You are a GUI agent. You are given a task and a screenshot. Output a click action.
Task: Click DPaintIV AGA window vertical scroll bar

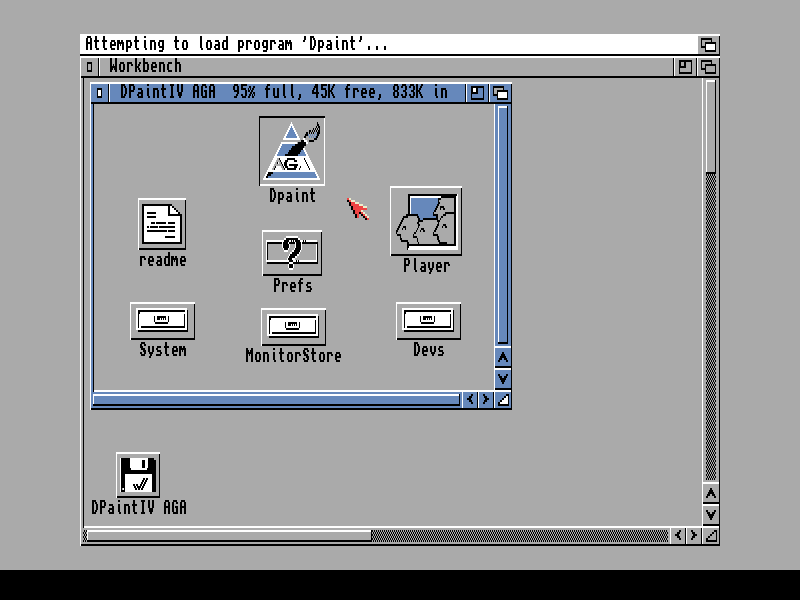[503, 225]
